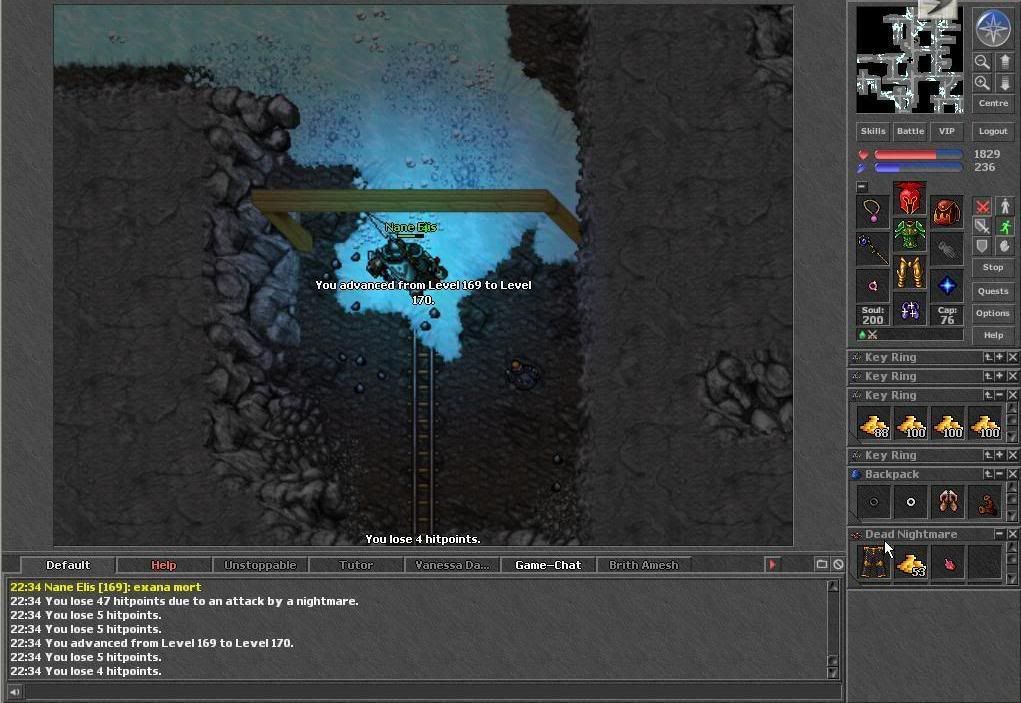Select the amulet equipment slot
The width and height of the screenshot is (1021, 703).
[873, 211]
